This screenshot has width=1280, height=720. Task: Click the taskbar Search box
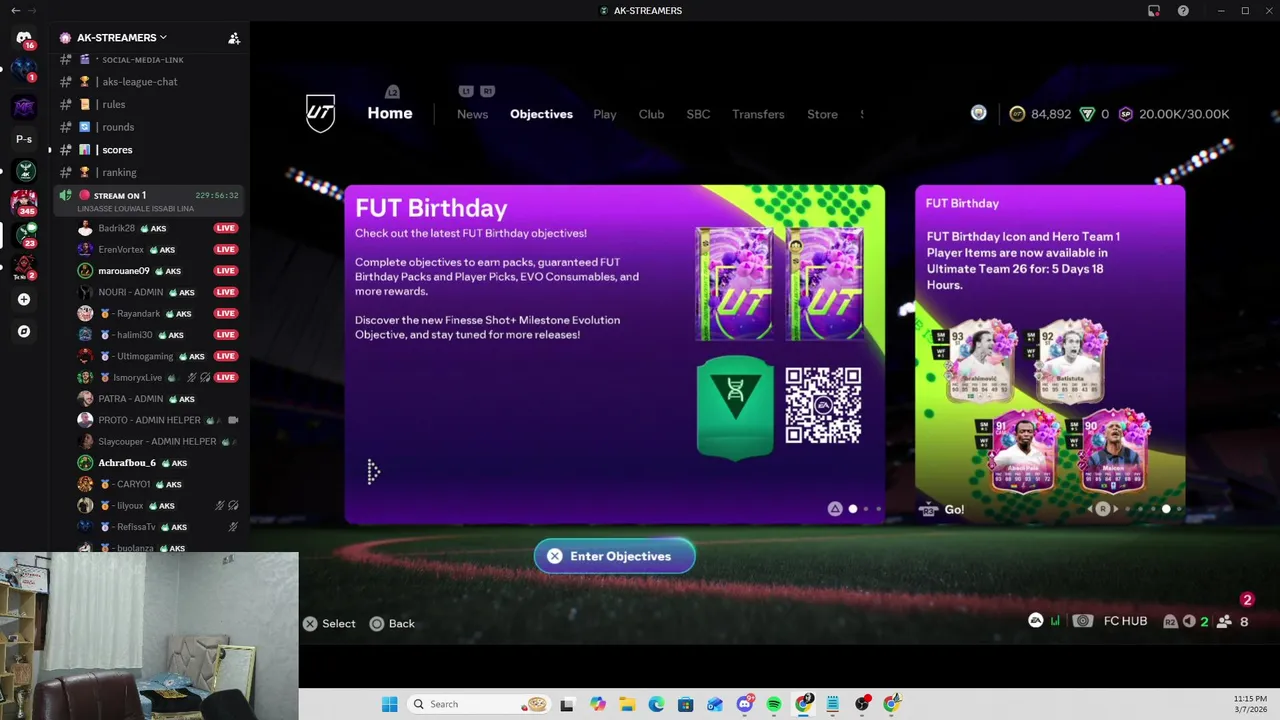click(x=478, y=704)
